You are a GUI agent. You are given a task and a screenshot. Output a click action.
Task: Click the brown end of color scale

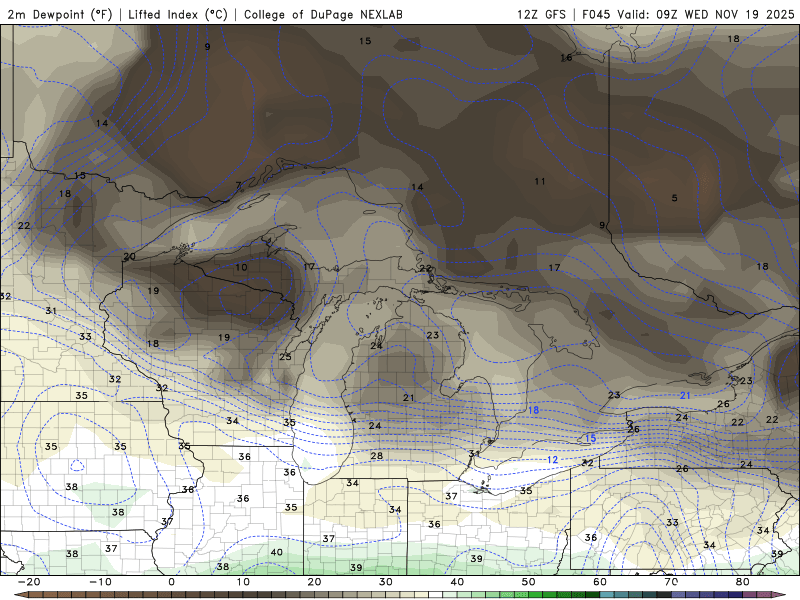(x=19, y=595)
